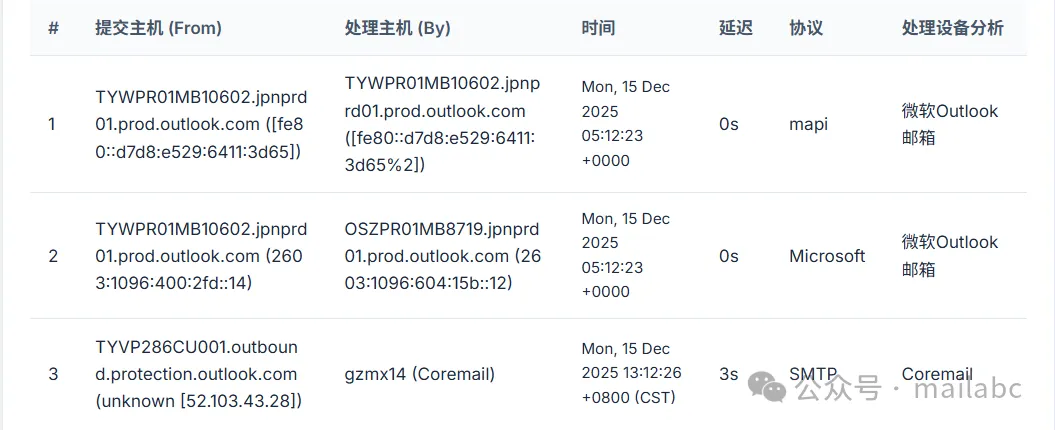
Task: Click the 公众号 mailabc watermark text
Action: point(908,386)
